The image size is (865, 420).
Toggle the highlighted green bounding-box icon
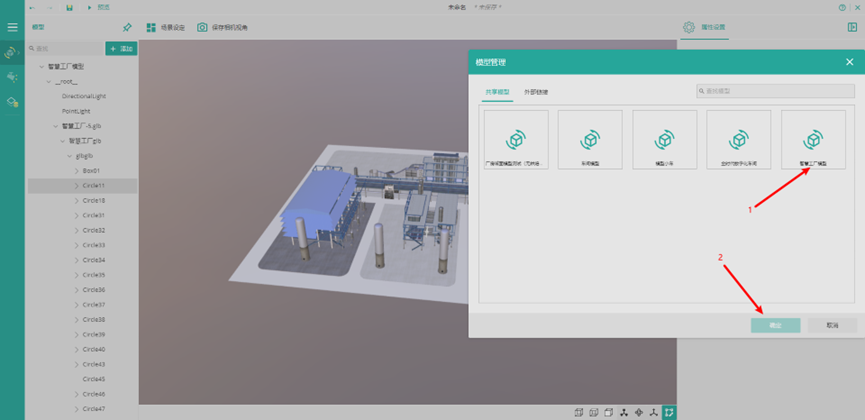tap(669, 412)
